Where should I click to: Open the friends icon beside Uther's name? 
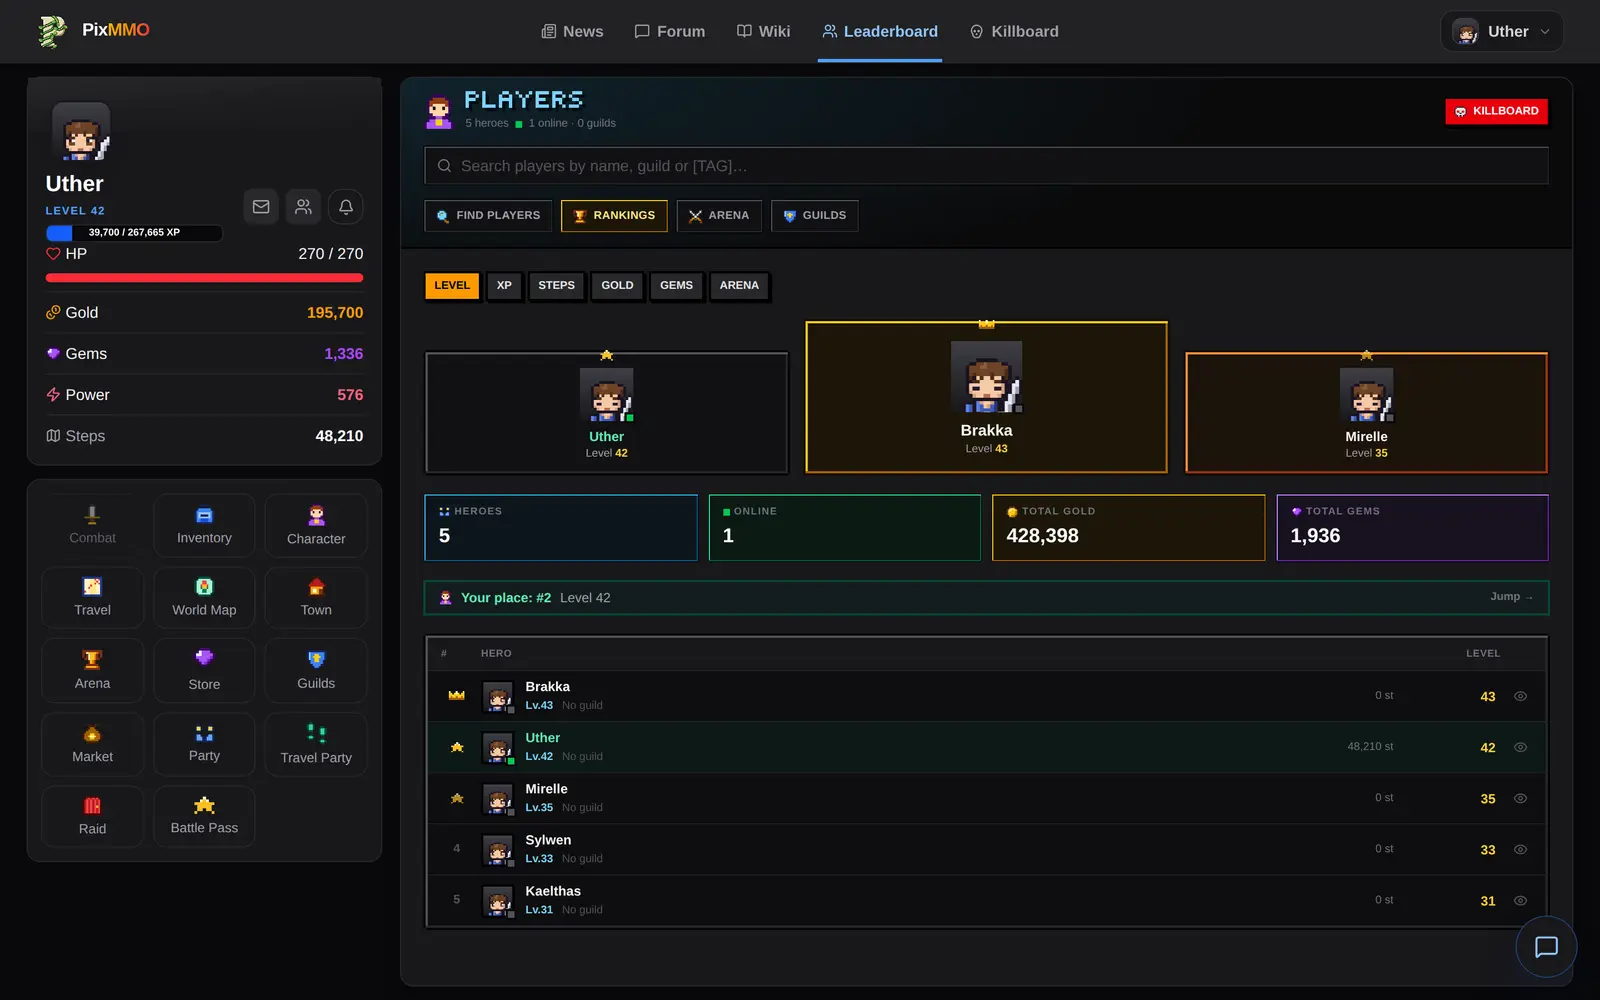tap(303, 207)
